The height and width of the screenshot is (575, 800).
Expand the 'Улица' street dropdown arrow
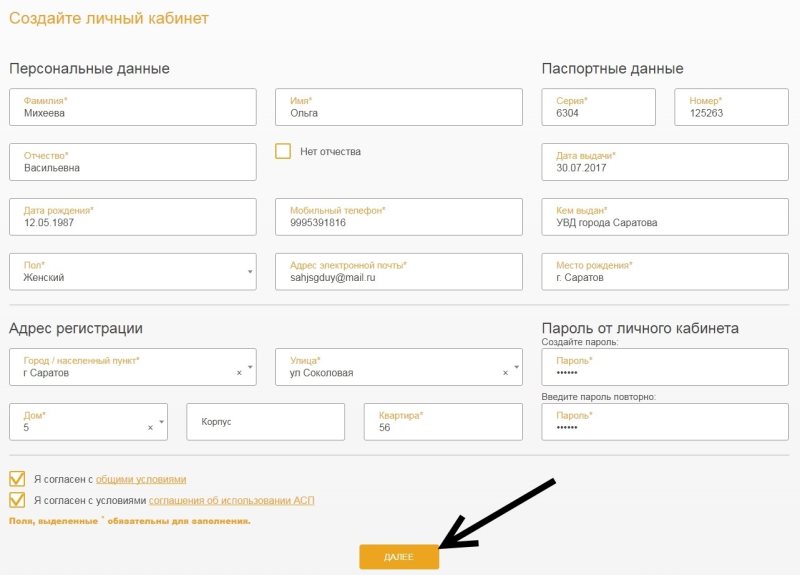click(x=516, y=367)
